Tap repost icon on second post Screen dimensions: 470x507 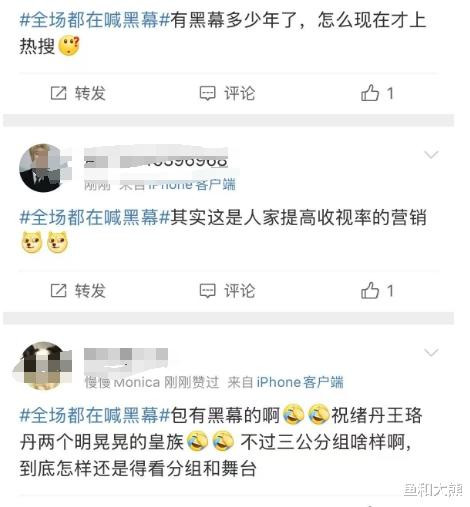tap(59, 291)
